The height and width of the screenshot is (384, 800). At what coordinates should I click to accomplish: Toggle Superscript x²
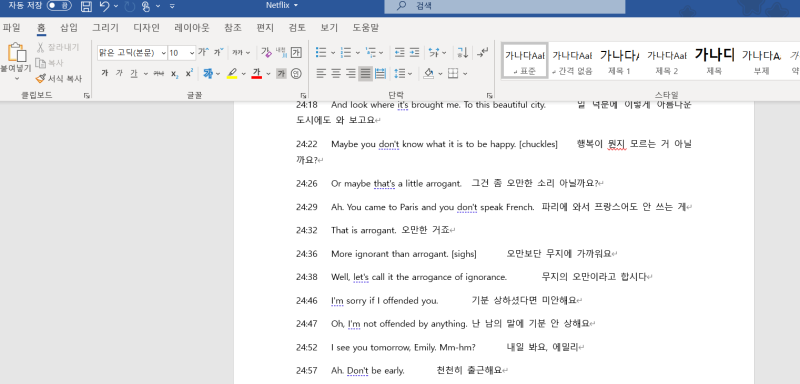coord(189,73)
